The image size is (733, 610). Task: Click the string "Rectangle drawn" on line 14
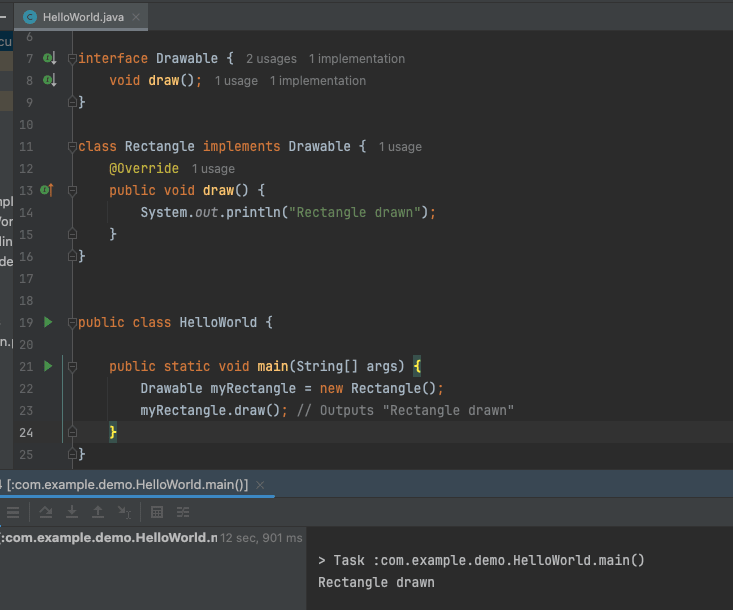355,212
